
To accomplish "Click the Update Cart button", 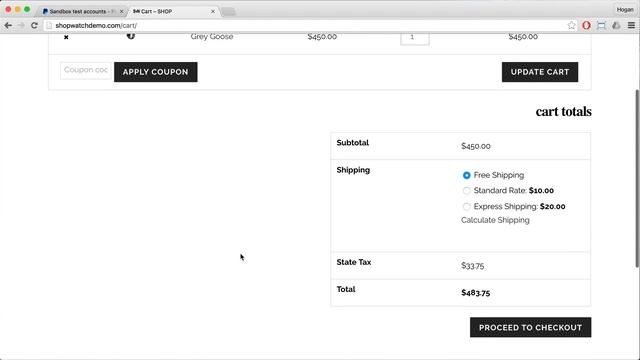I will pyautogui.click(x=540, y=72).
